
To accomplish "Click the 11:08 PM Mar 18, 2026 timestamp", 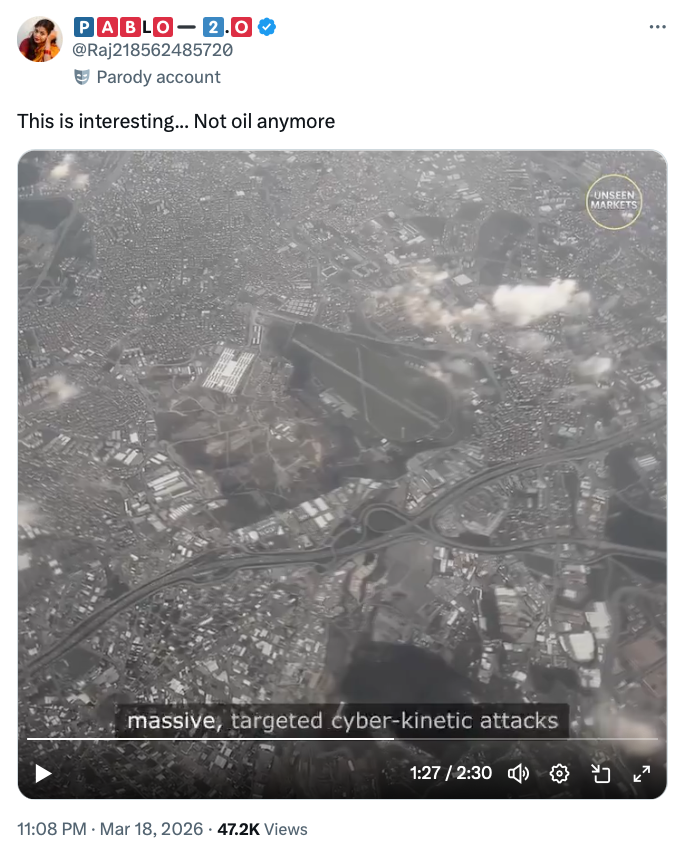I will [110, 829].
